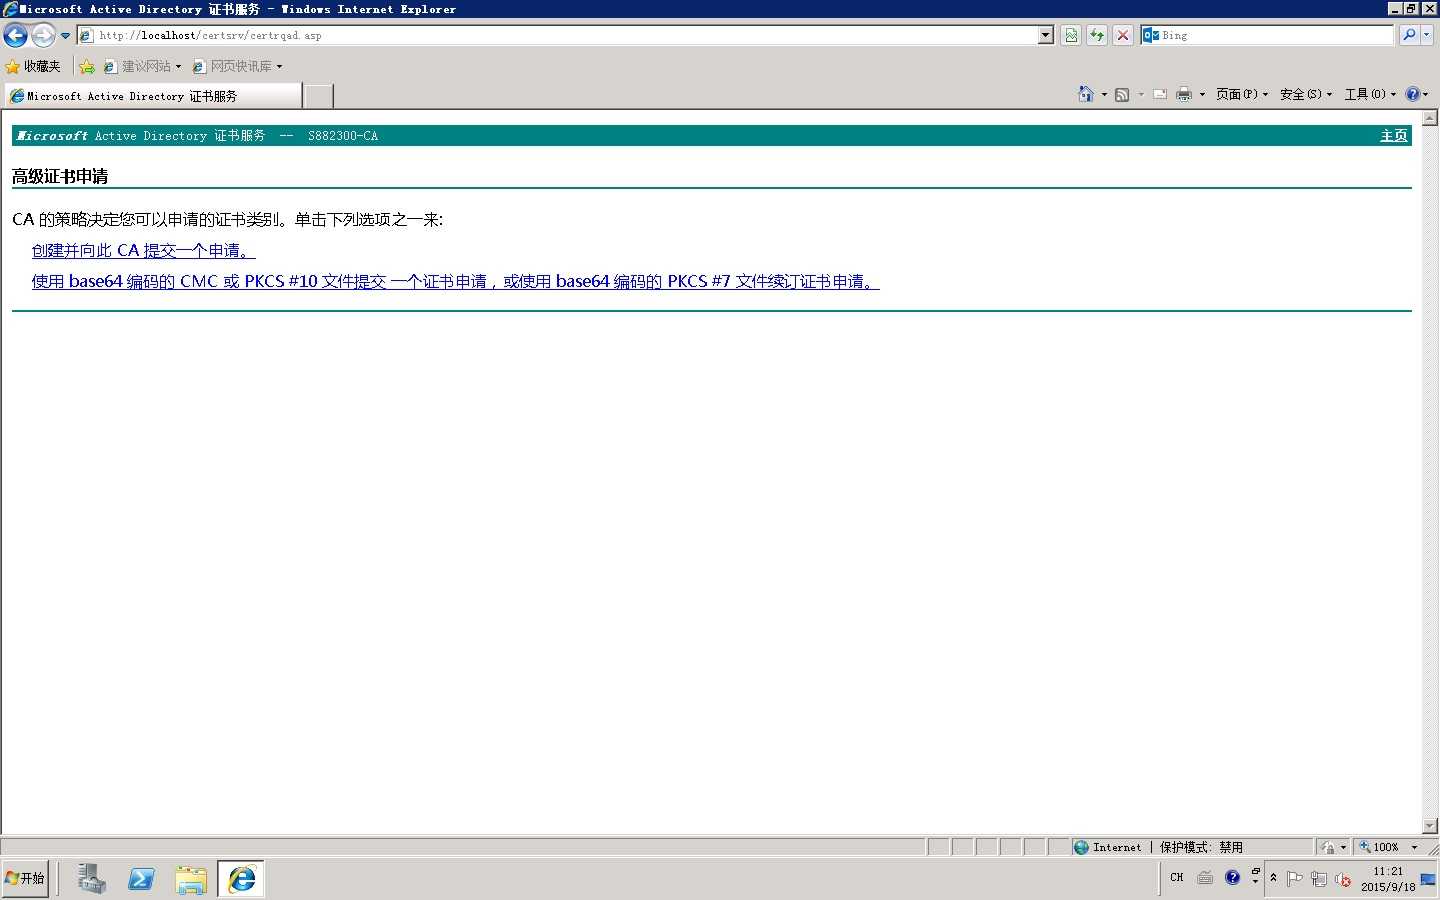The image size is (1440, 900).
Task: Open the 网页快讯库 web slice gallery
Action: 237,66
